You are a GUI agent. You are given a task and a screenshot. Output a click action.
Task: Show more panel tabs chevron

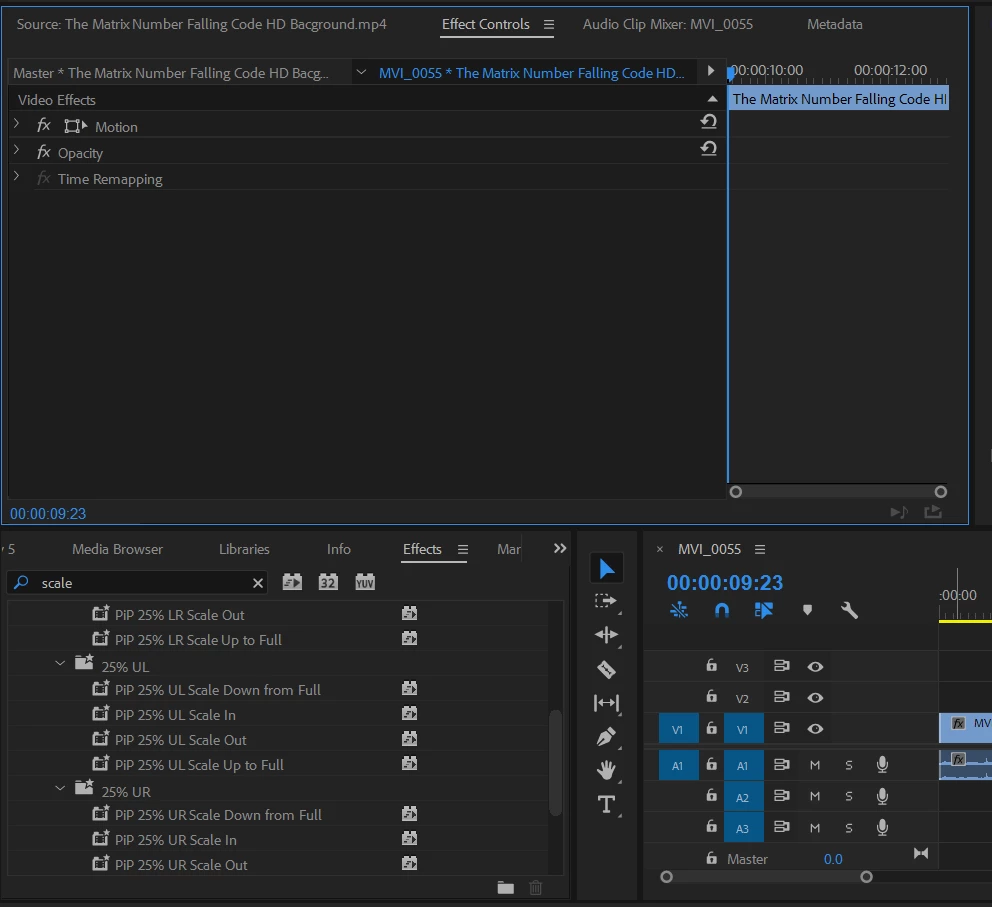point(560,548)
